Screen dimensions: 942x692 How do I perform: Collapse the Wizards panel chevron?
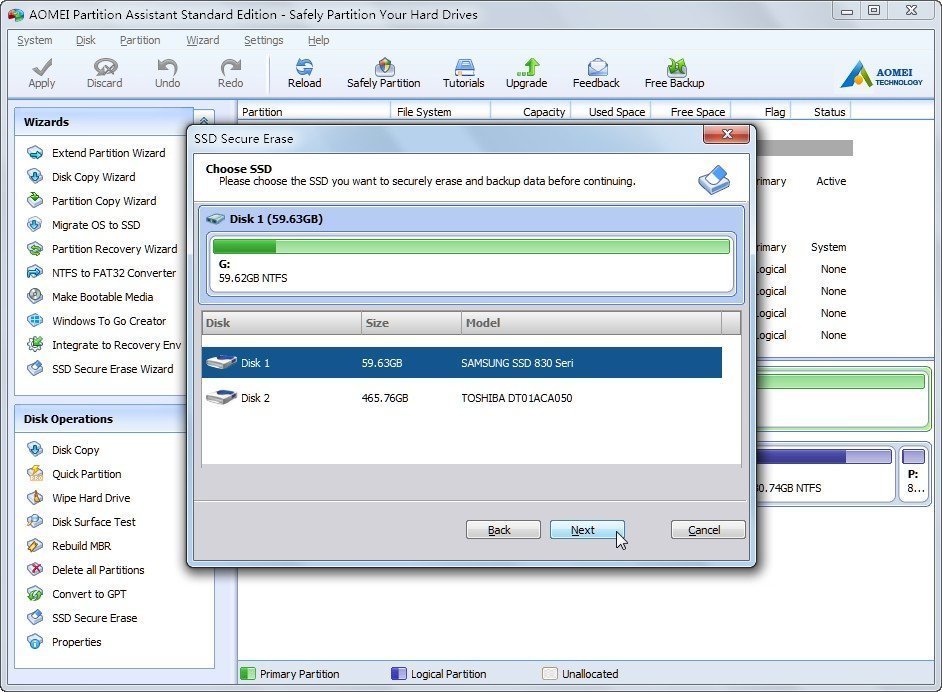point(204,120)
